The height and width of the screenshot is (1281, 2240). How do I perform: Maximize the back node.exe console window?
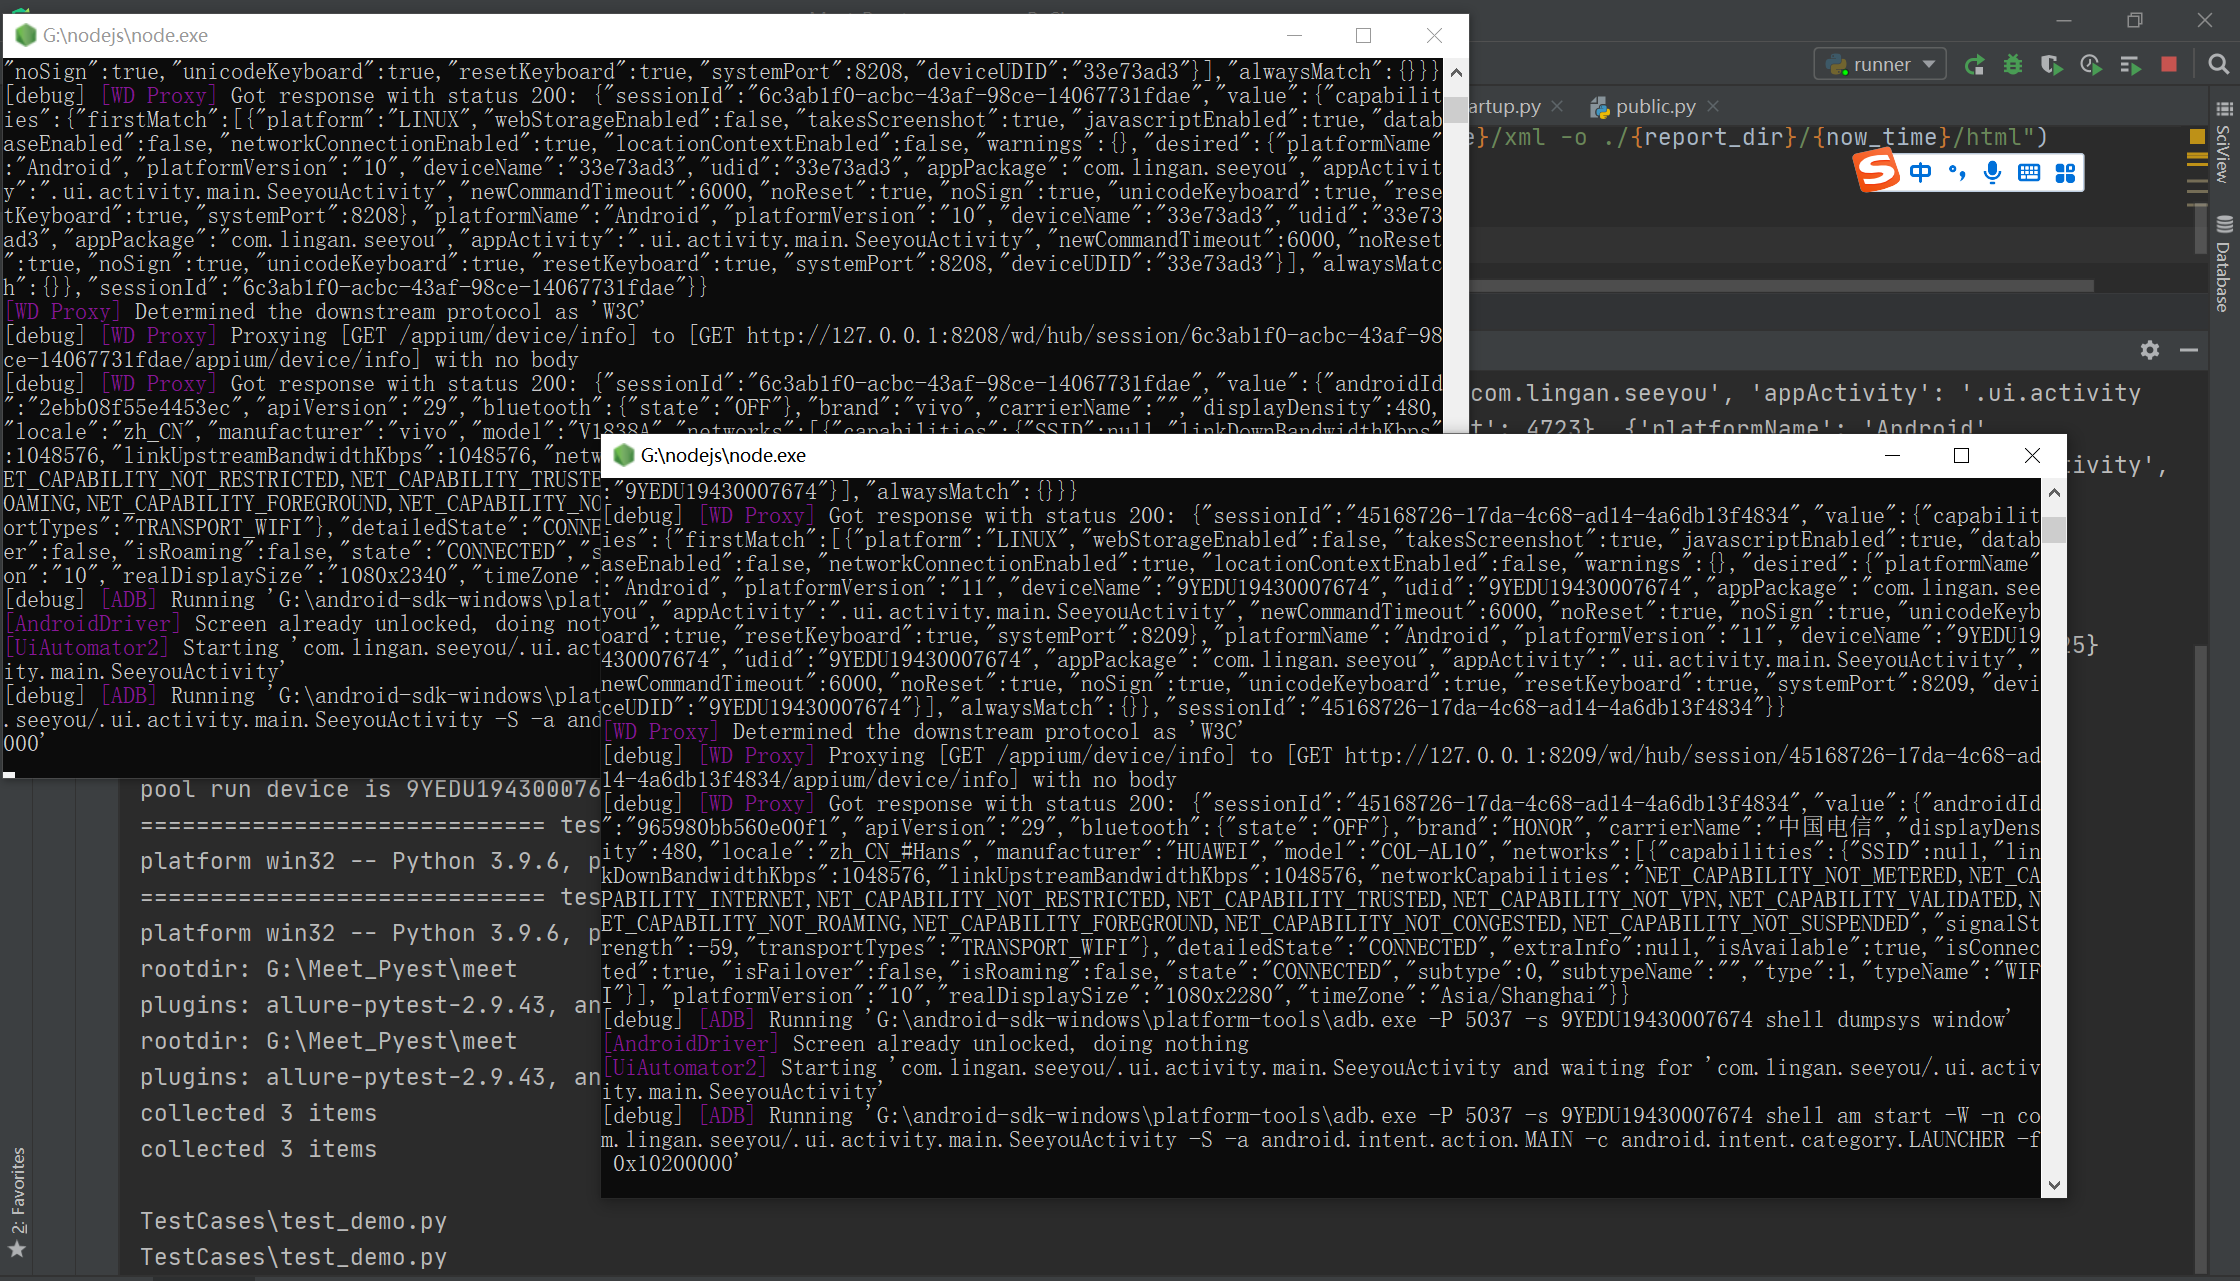click(x=1363, y=35)
